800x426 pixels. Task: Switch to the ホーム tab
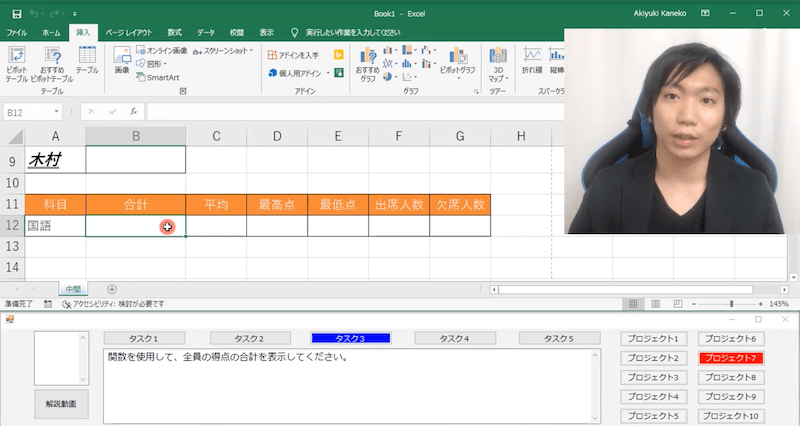51,33
